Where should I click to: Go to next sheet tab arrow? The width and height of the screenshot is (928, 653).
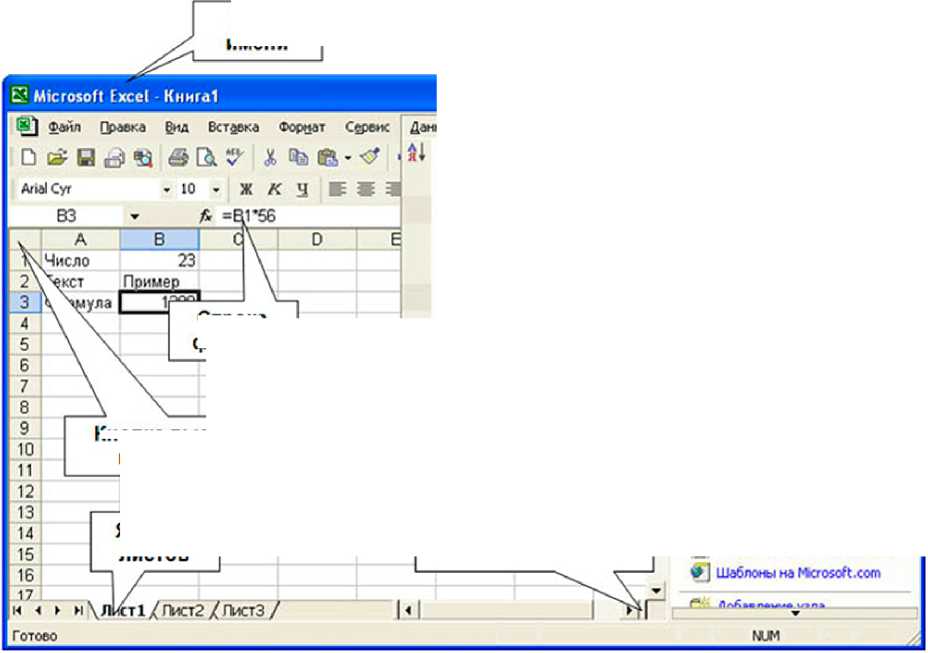57,610
